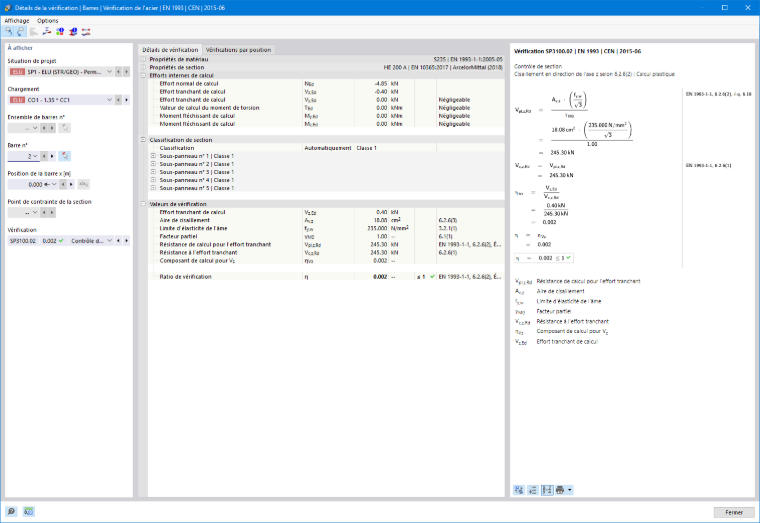Expand the Propriétés de section row

[x=143, y=67]
